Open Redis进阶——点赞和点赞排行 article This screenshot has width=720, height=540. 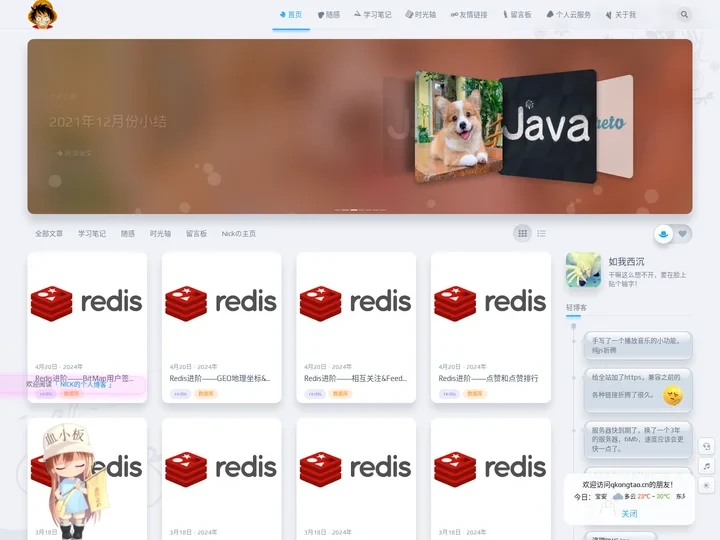tap(488, 378)
